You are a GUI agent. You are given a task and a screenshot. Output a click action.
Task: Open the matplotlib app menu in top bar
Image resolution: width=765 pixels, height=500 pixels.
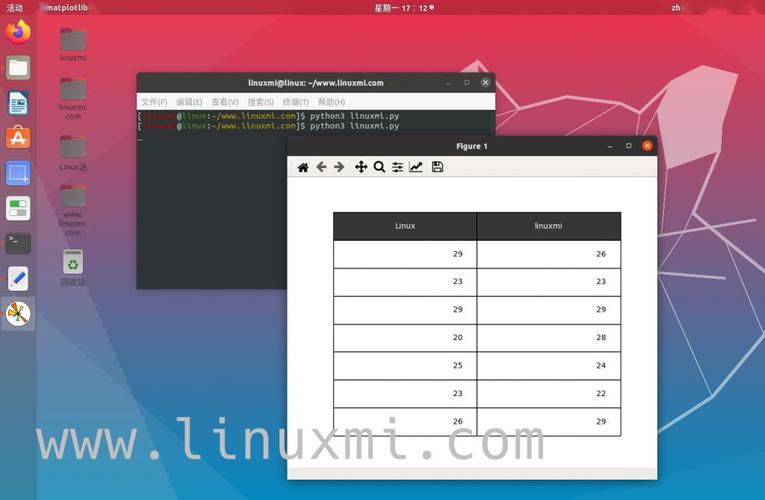pos(67,7)
